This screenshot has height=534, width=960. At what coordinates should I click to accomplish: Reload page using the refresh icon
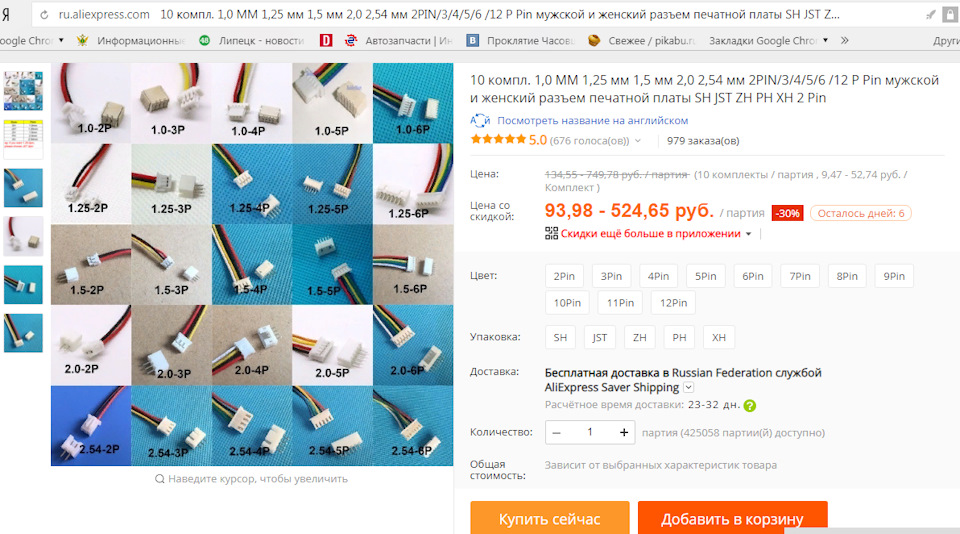tap(44, 15)
